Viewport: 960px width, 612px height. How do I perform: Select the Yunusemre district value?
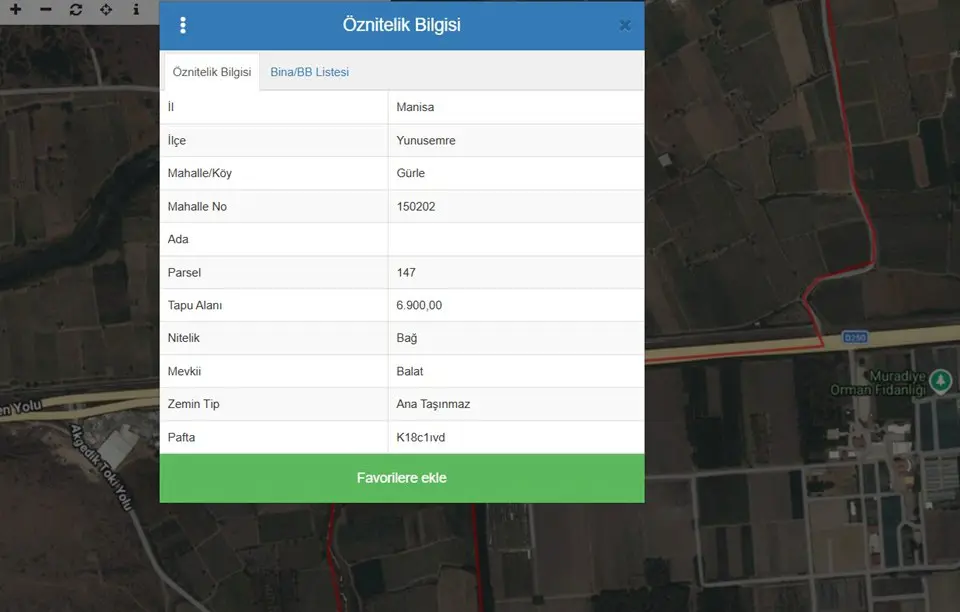tap(426, 140)
